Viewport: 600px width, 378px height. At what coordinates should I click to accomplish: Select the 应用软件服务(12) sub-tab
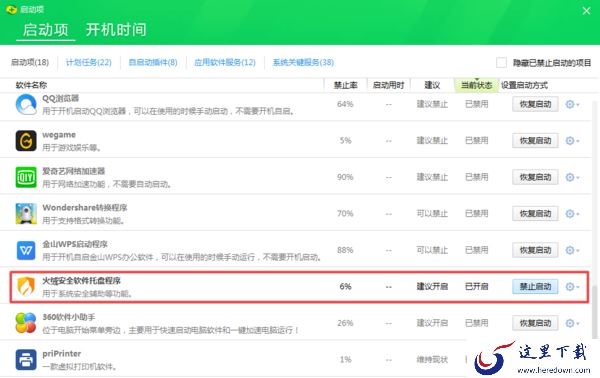(x=225, y=62)
